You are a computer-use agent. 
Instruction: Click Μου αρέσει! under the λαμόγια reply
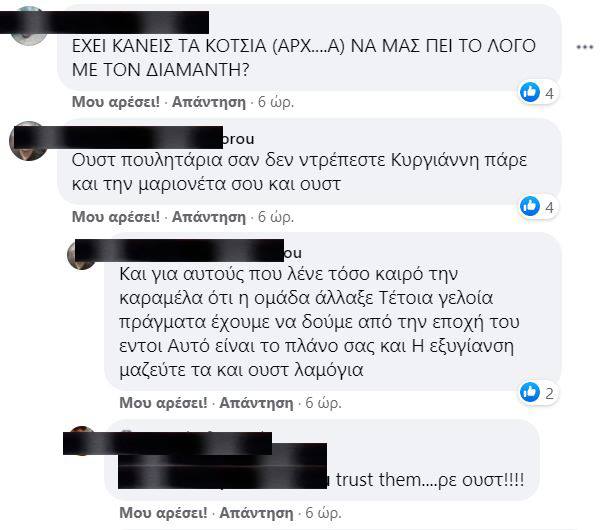pos(163,403)
